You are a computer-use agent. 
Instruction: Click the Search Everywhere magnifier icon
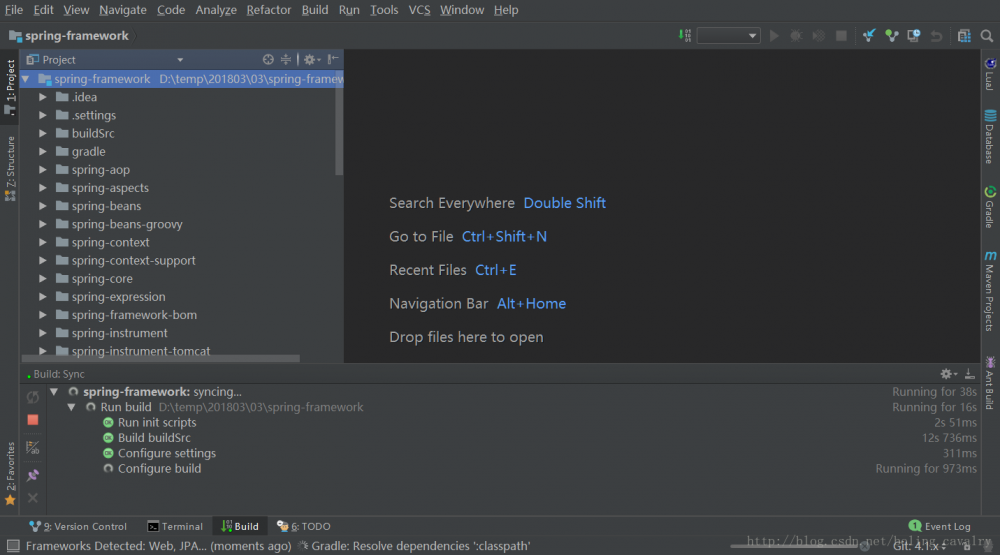(987, 36)
